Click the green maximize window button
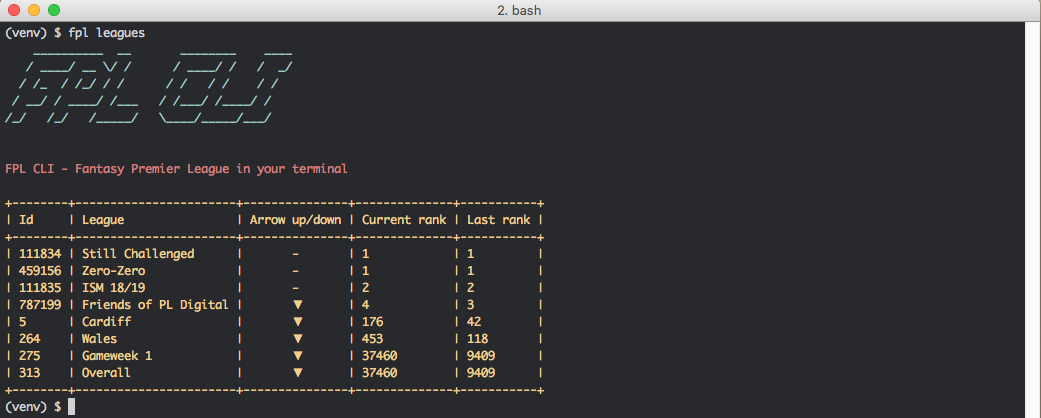The image size is (1041, 418). click(x=53, y=10)
